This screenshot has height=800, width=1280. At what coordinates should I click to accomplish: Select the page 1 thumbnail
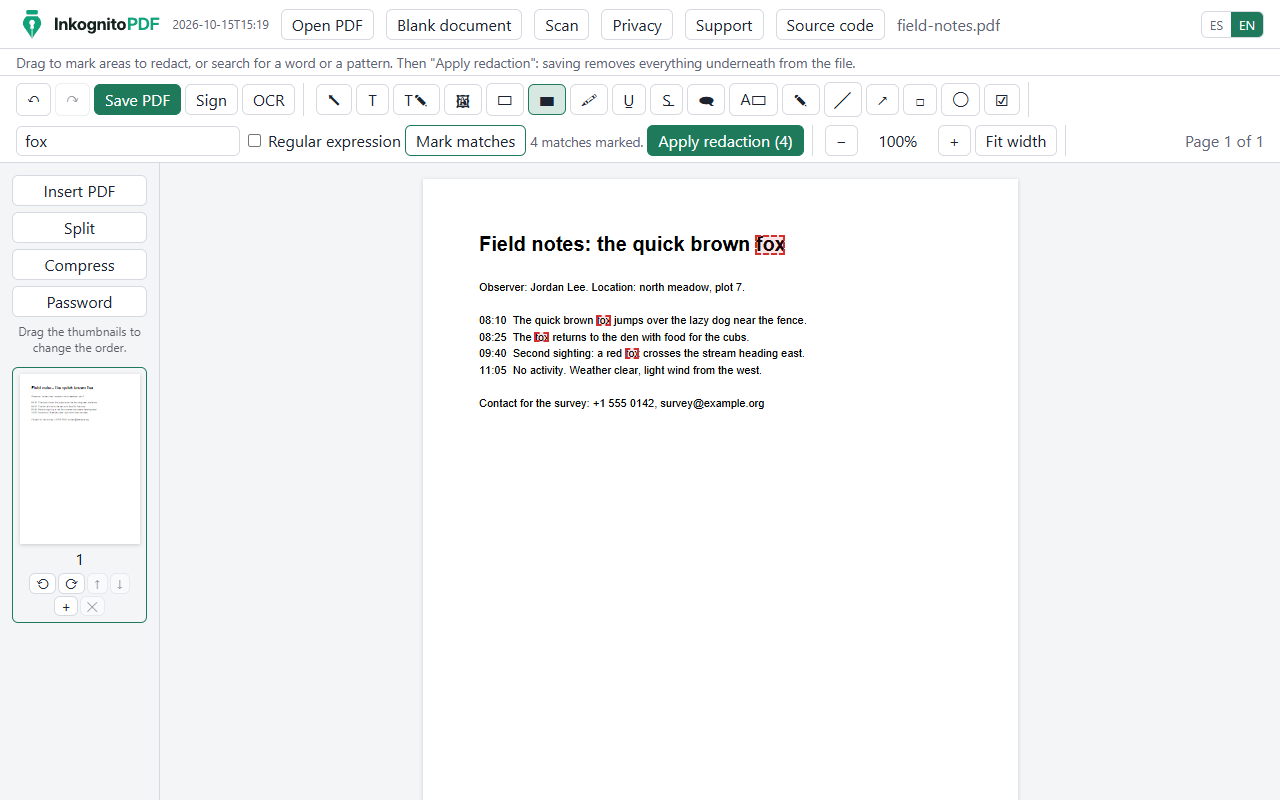pos(80,459)
